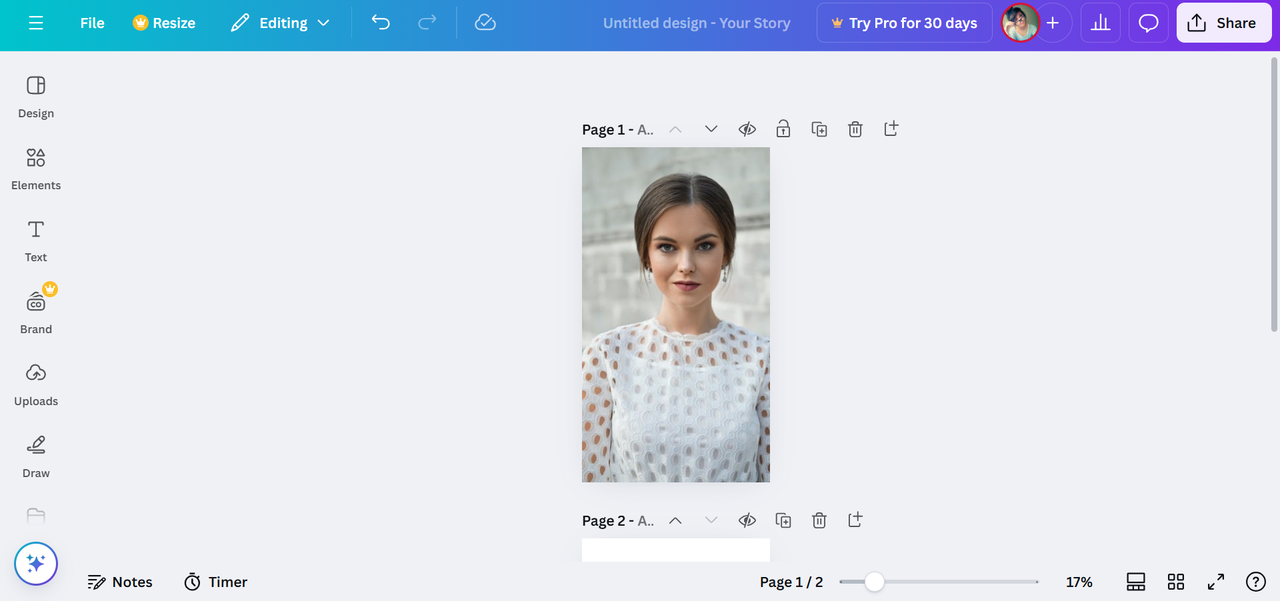This screenshot has width=1280, height=601.
Task: Lock Page 1
Action: (x=783, y=129)
